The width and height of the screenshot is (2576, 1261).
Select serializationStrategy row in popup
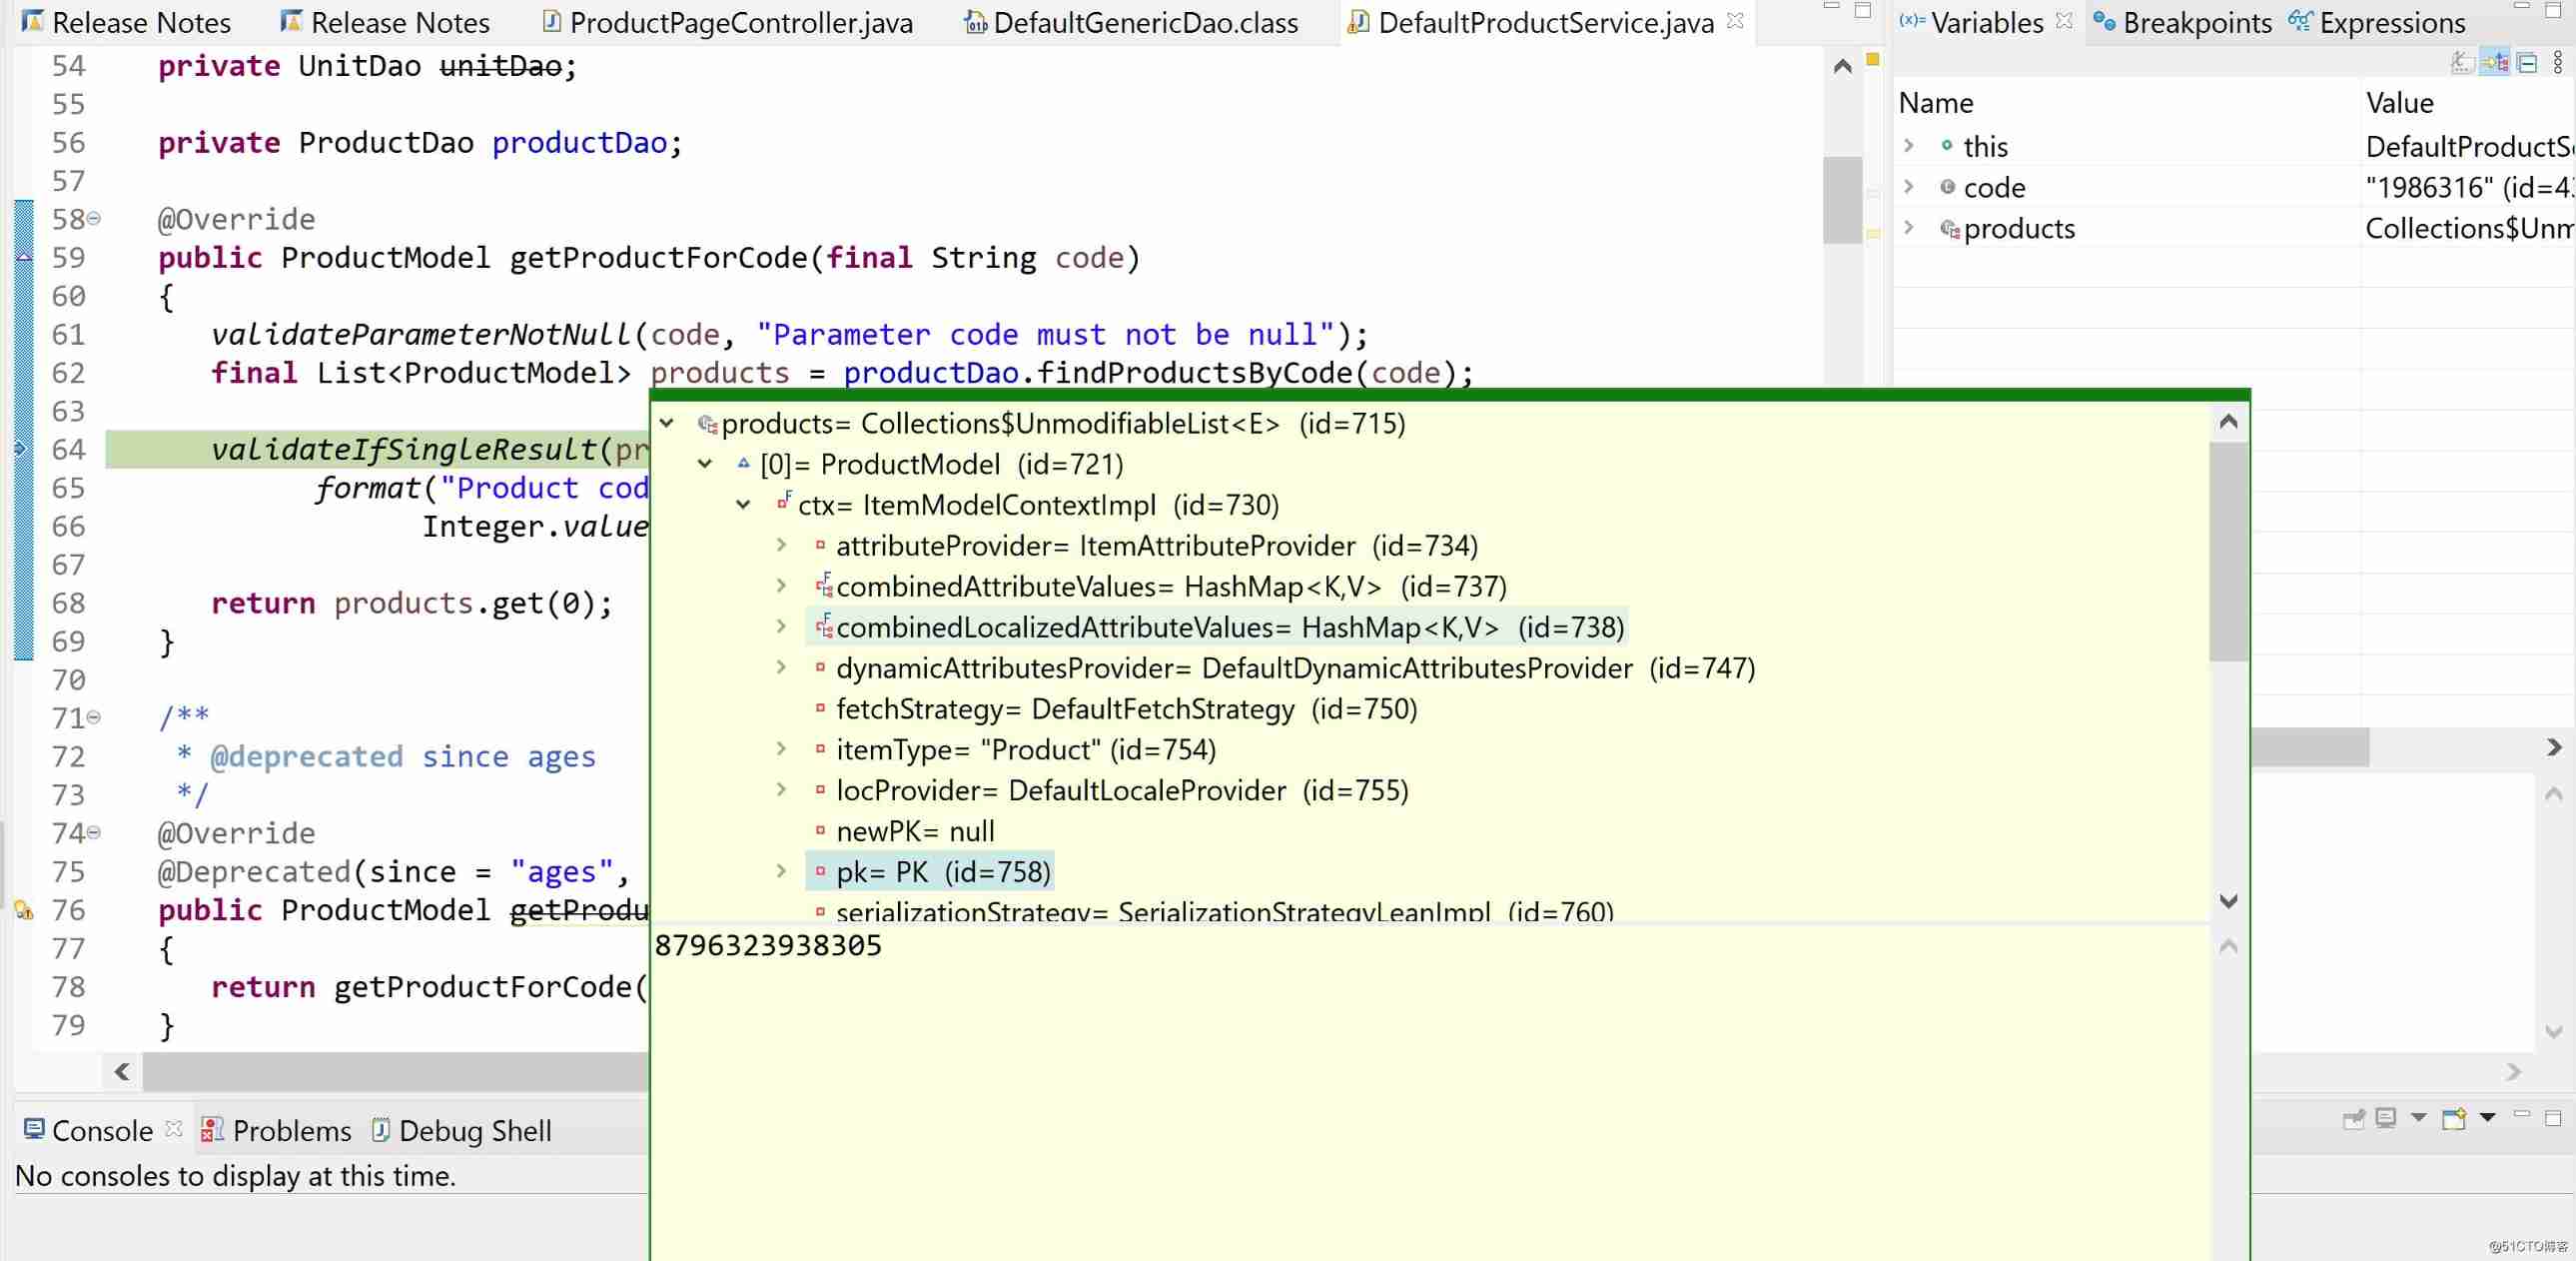1225,911
